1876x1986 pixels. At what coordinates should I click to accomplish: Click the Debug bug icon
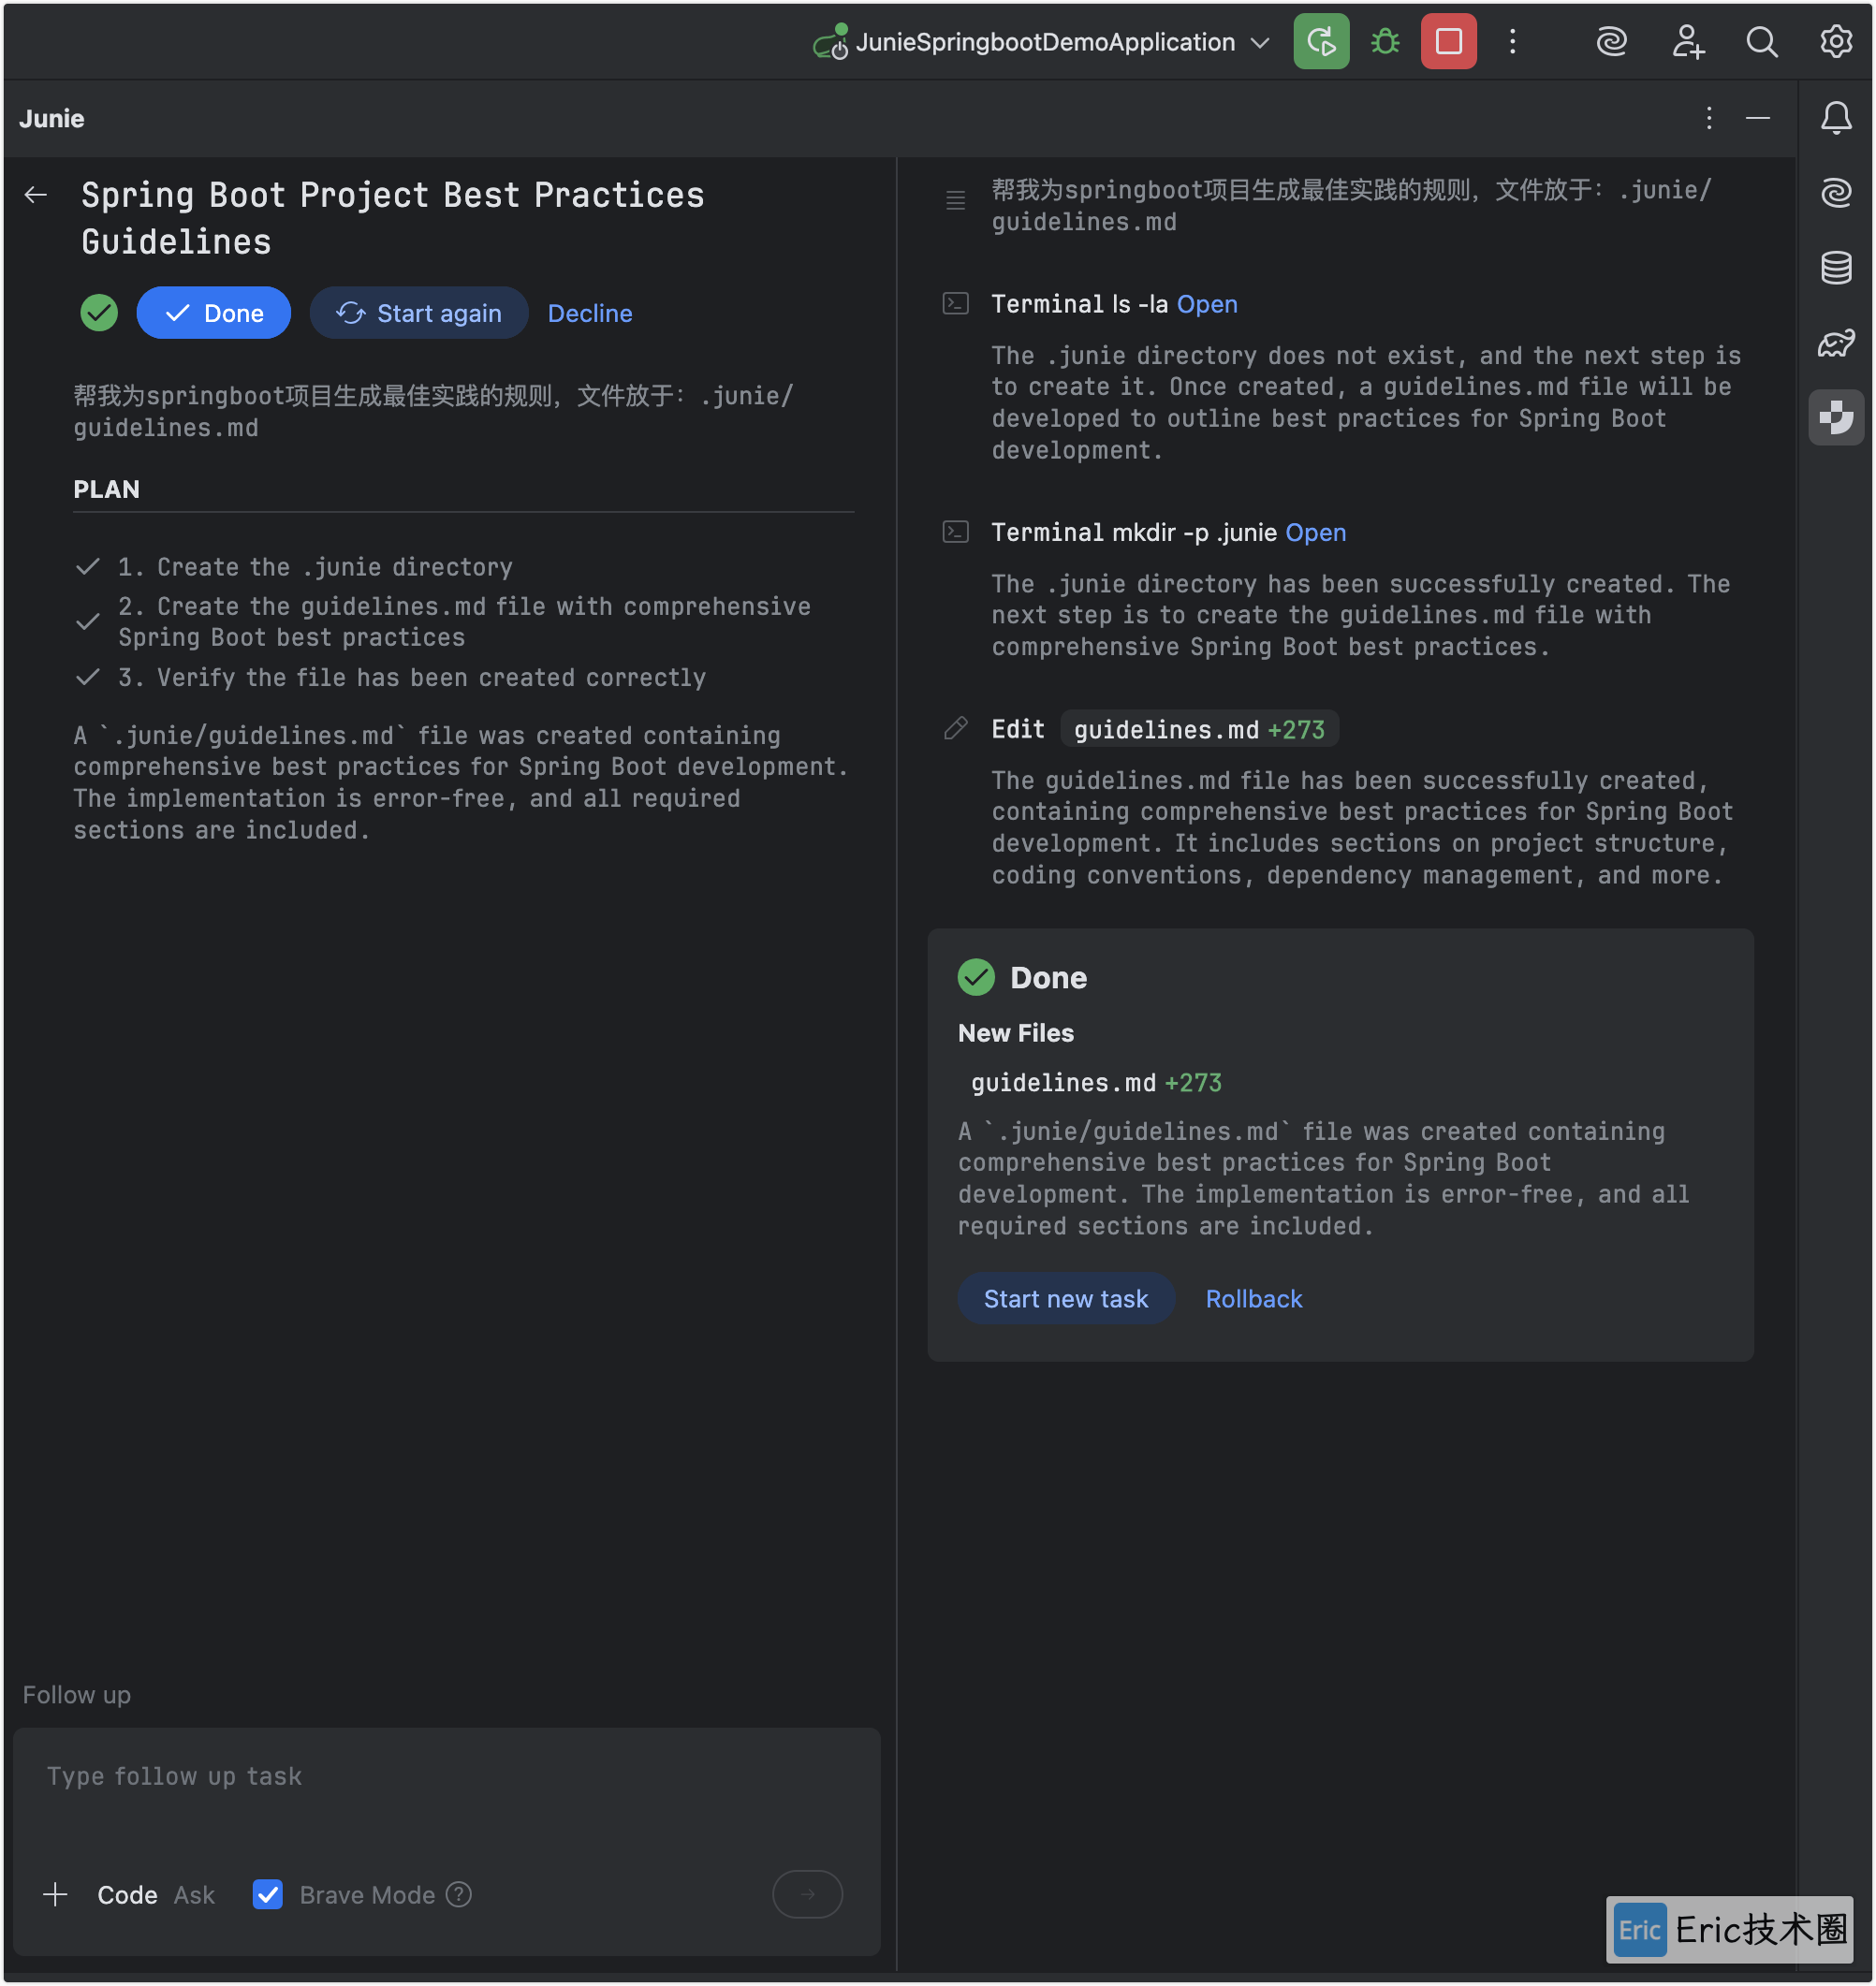(x=1385, y=42)
